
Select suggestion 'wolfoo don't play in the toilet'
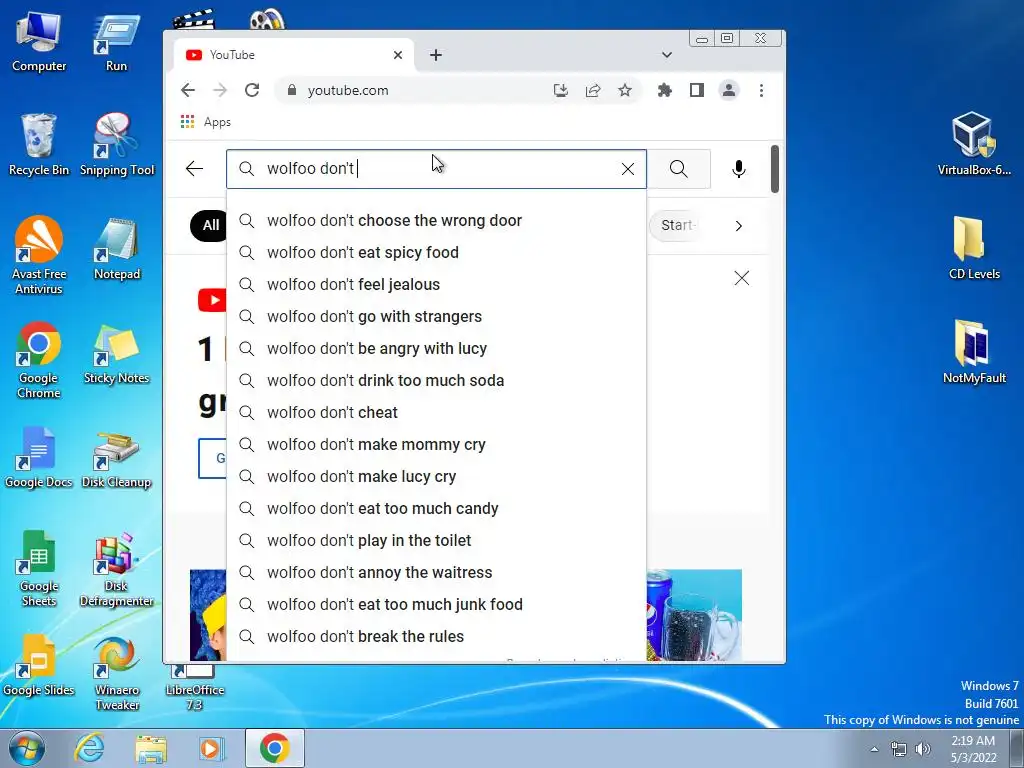click(x=437, y=541)
